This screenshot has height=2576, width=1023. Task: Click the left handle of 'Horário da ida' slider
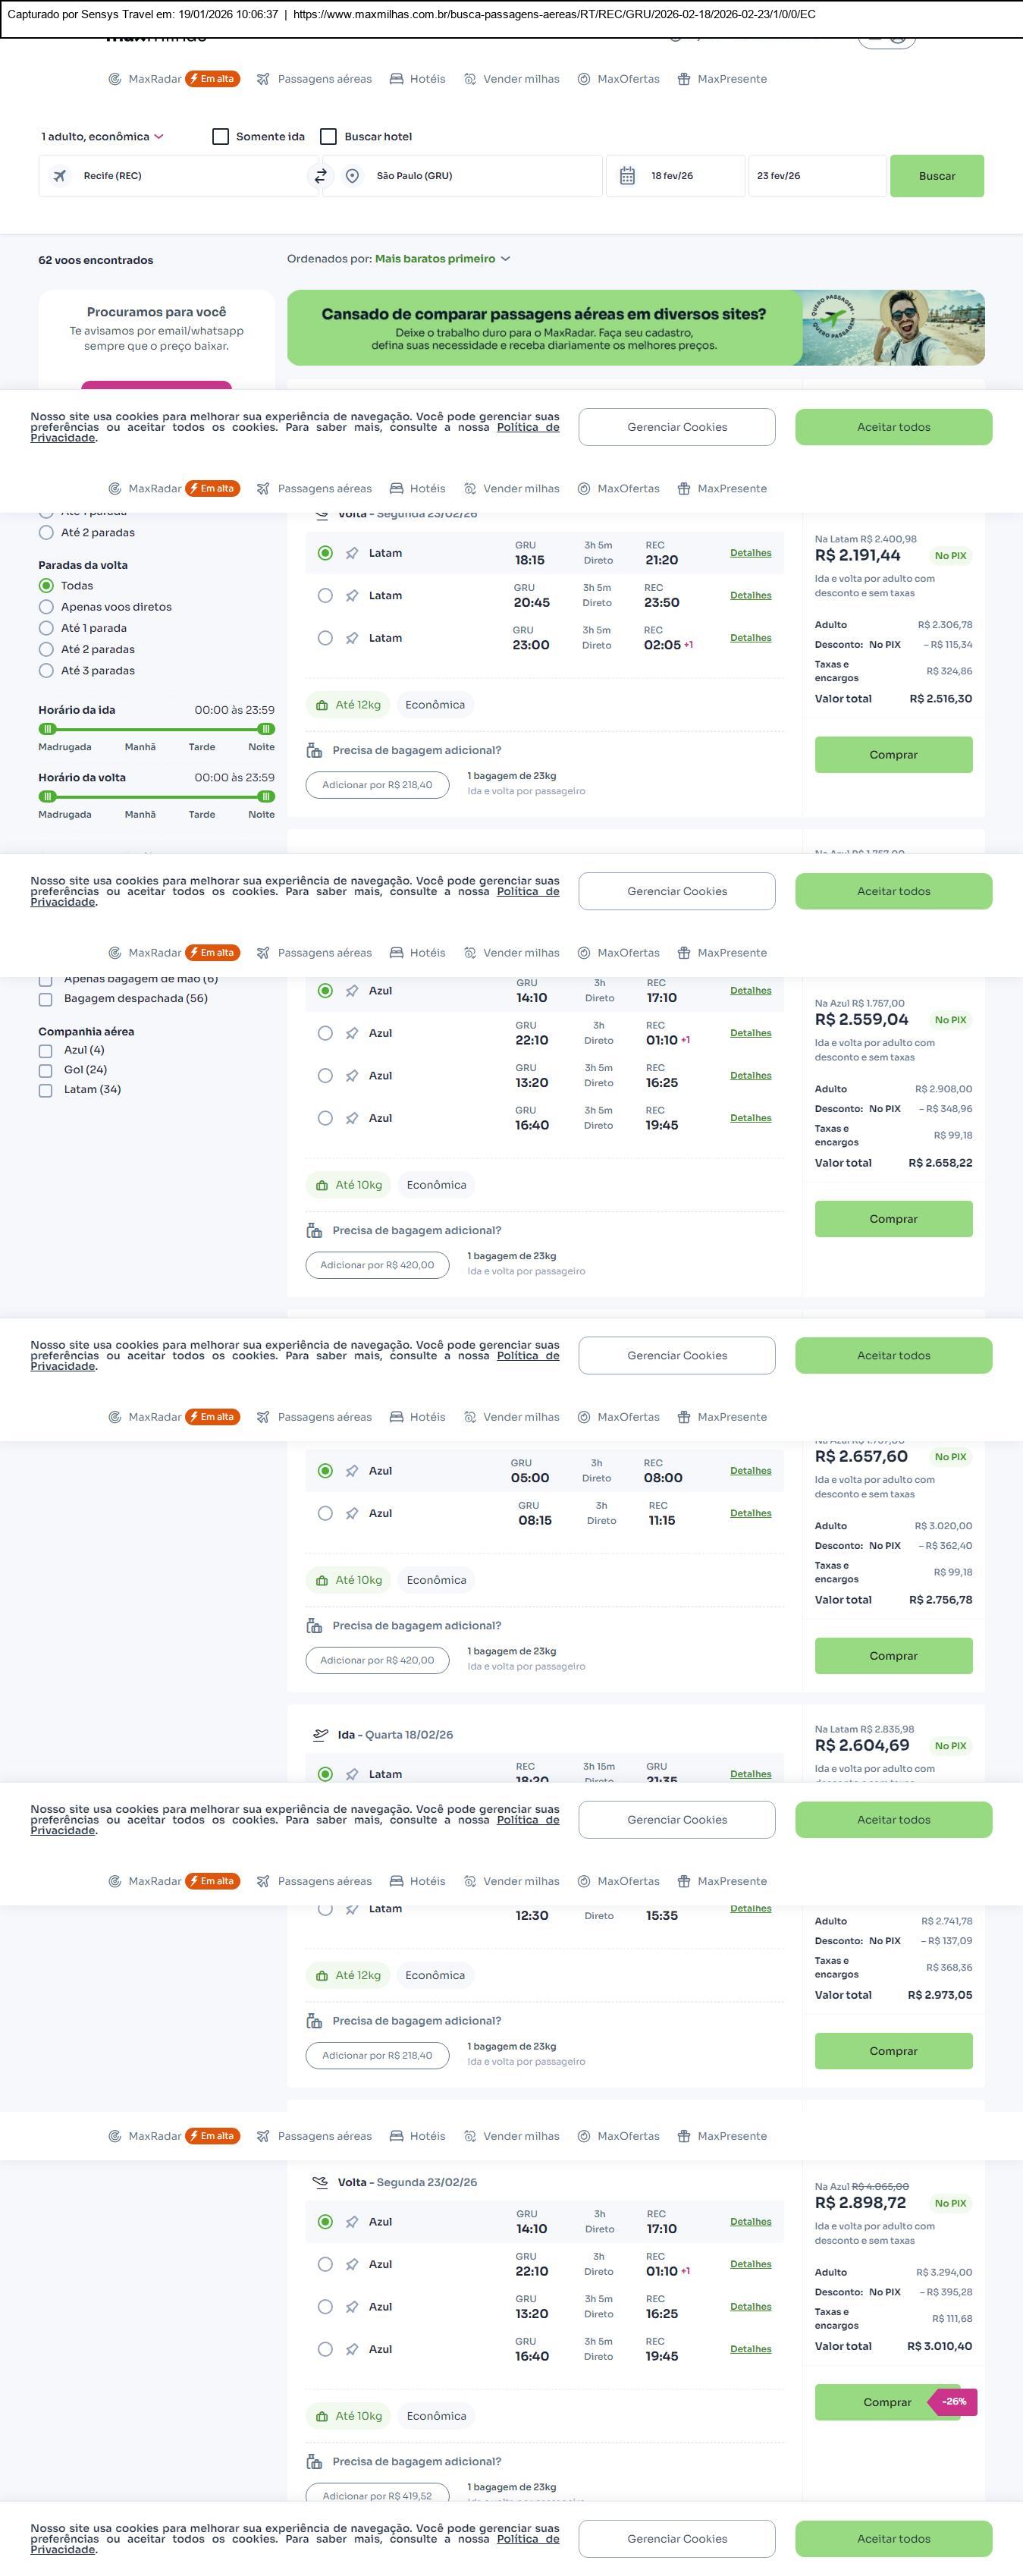click(47, 729)
